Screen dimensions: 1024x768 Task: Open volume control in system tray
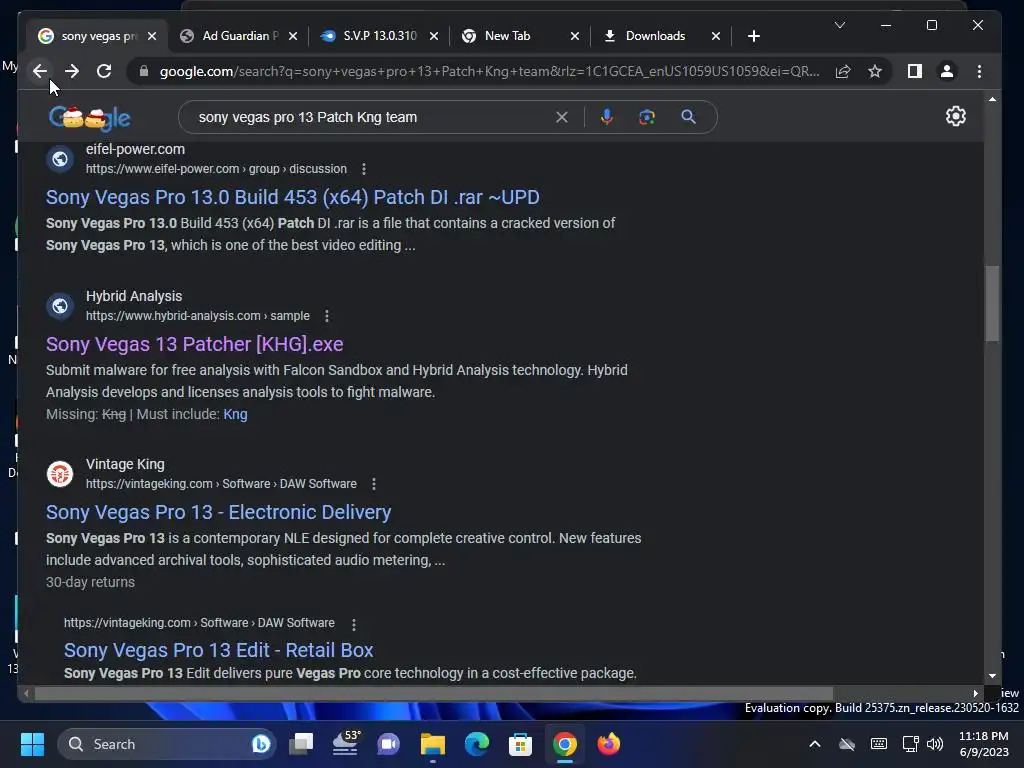(x=935, y=744)
